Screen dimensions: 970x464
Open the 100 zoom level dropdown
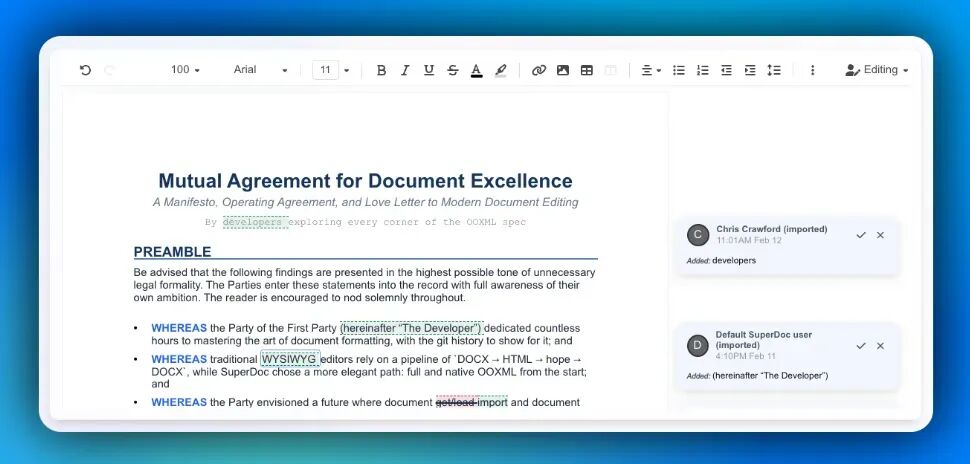(x=185, y=70)
